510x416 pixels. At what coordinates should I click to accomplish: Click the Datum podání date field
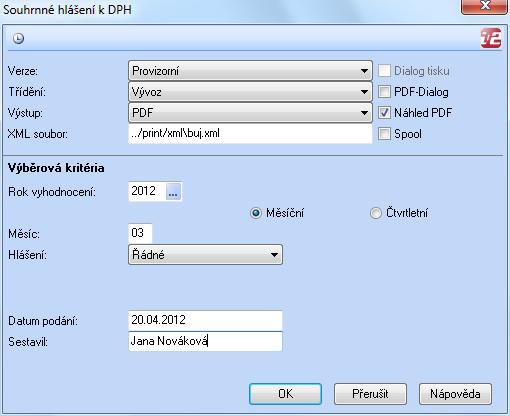[x=205, y=320]
